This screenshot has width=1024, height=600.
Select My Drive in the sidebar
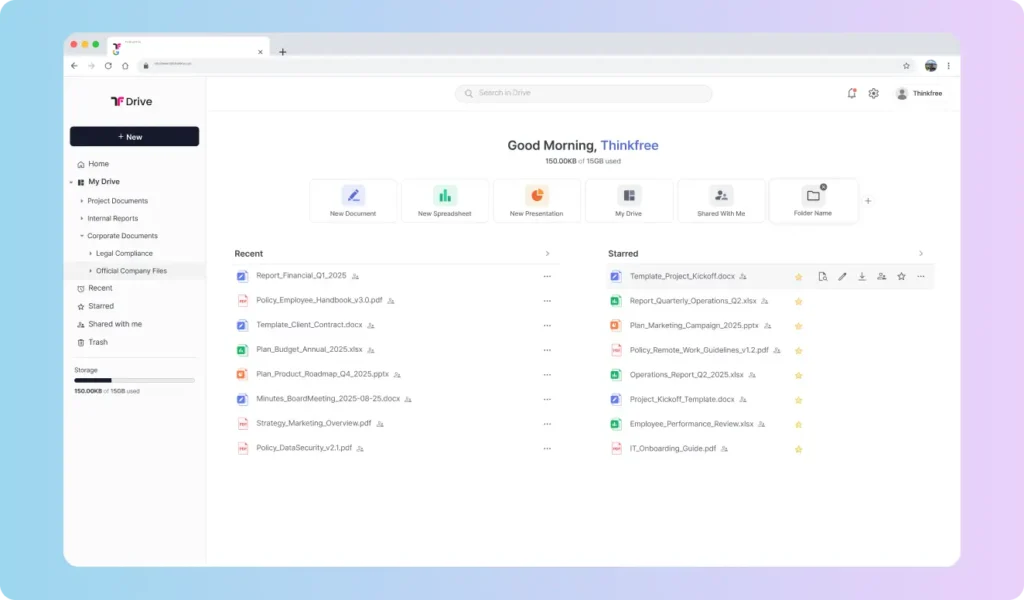point(104,182)
